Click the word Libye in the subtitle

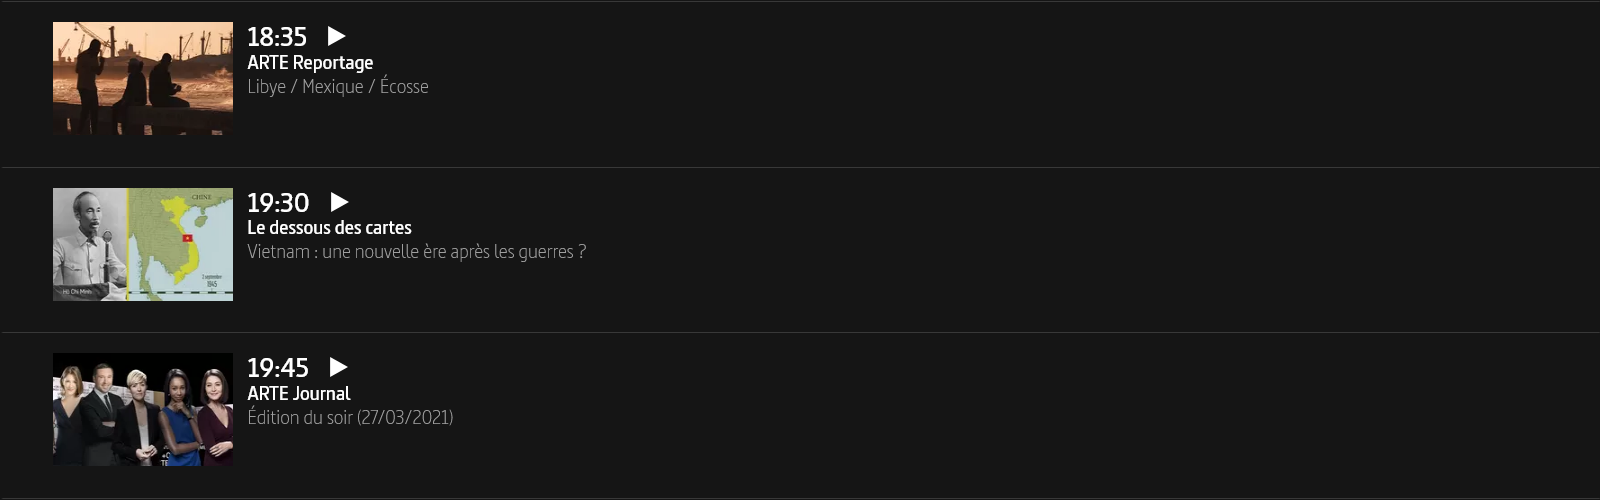[x=266, y=87]
